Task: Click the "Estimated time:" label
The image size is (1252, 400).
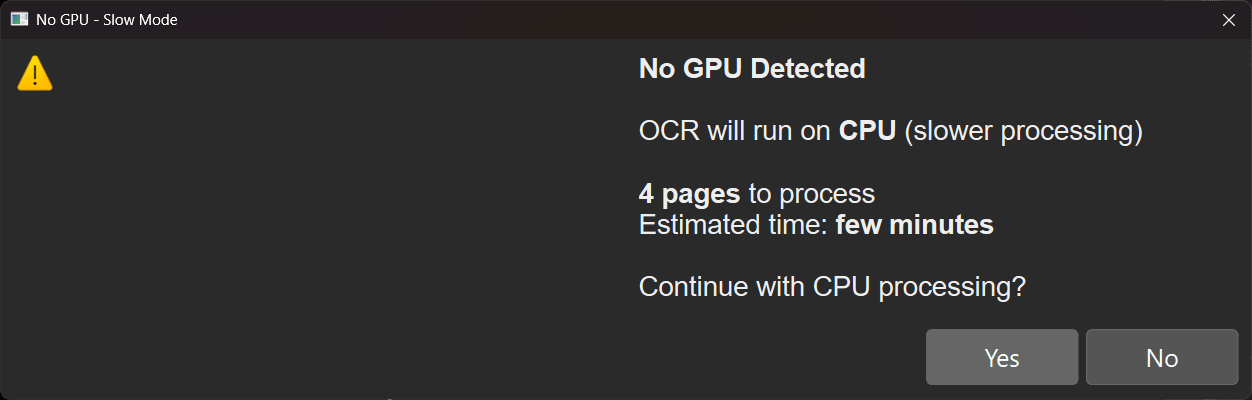Action: (733, 225)
